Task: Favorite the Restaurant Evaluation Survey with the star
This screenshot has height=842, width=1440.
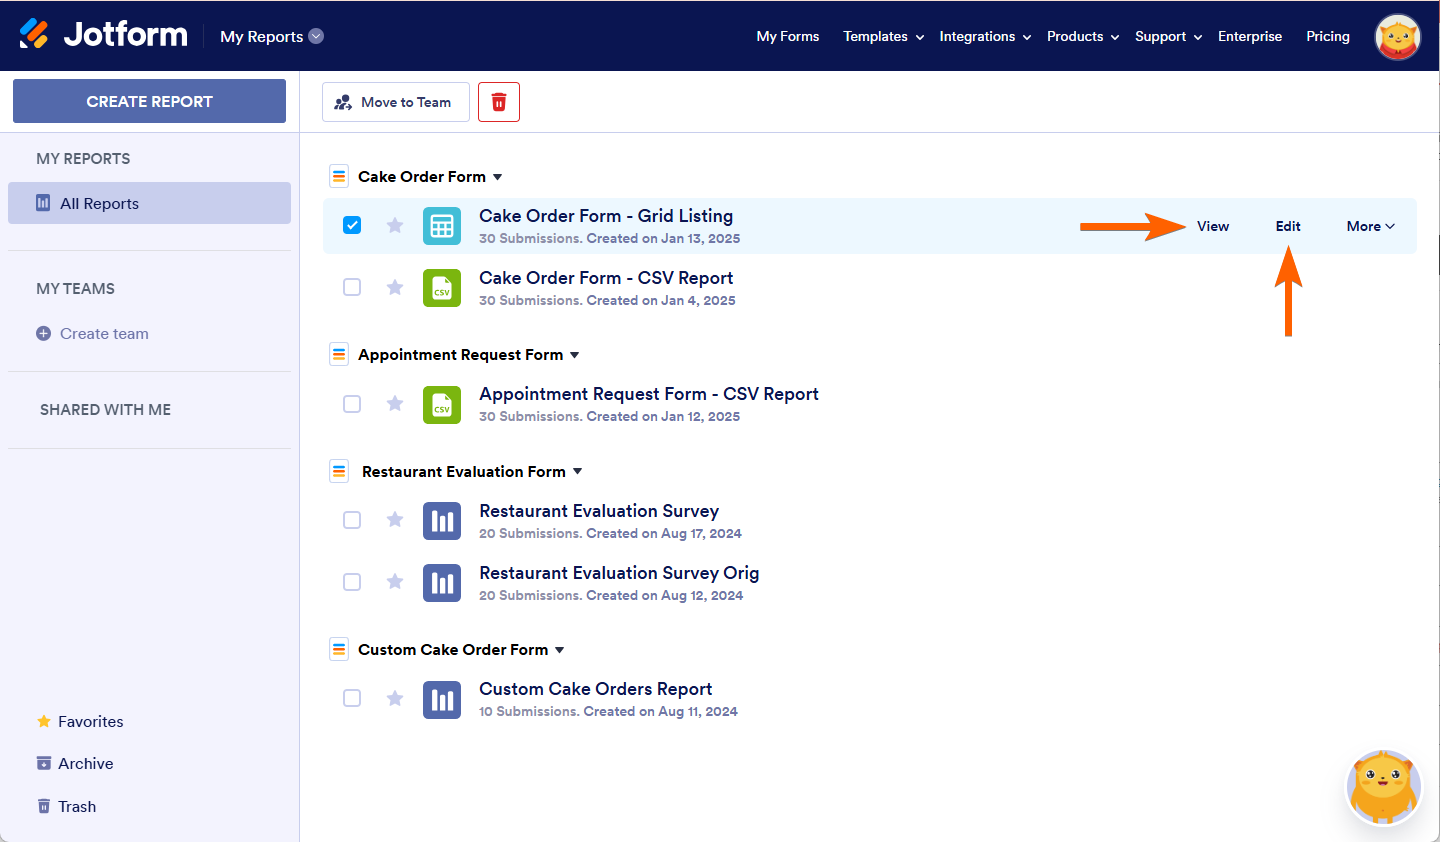Action: 394,520
